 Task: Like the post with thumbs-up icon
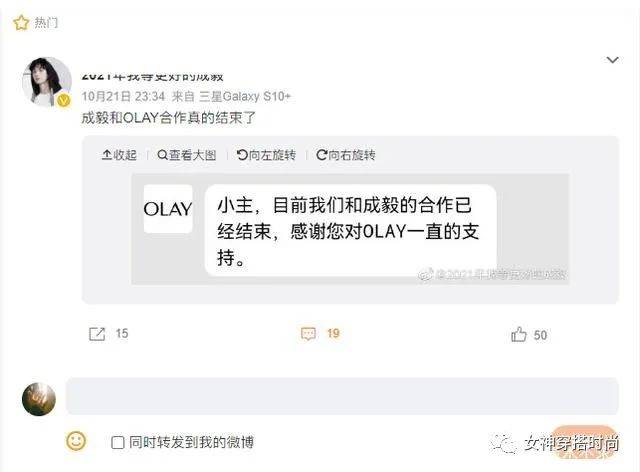pos(518,334)
